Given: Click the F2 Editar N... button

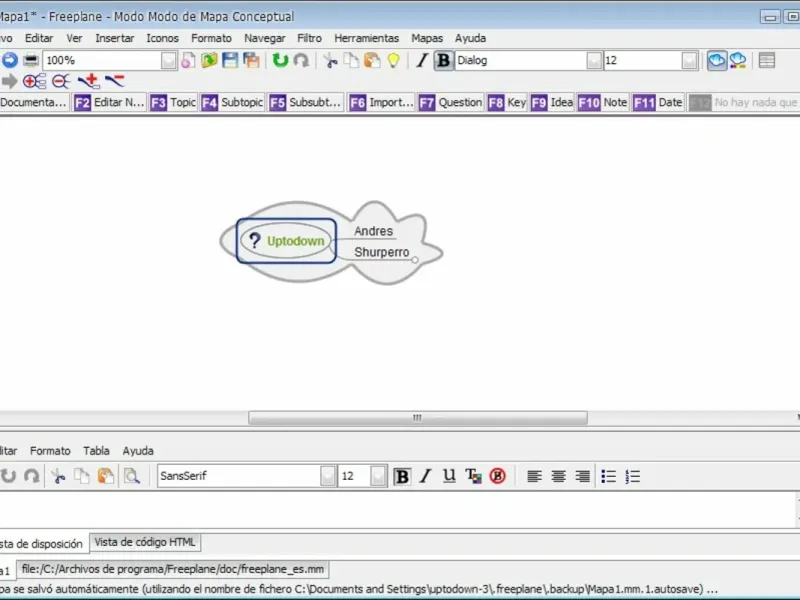Looking at the screenshot, I should click(109, 103).
